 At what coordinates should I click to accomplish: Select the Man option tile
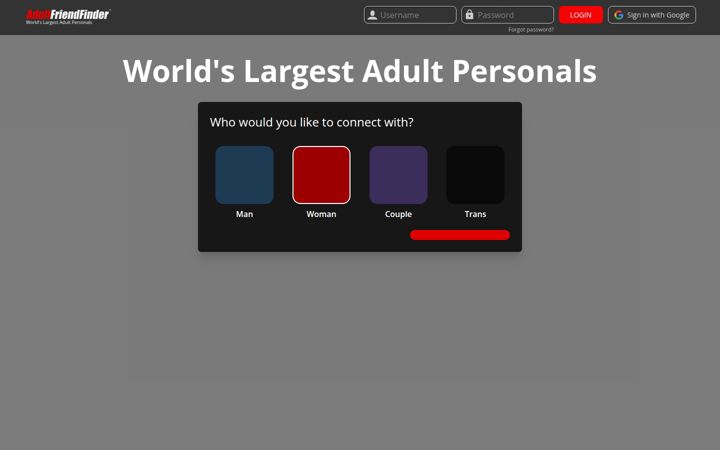(244, 175)
